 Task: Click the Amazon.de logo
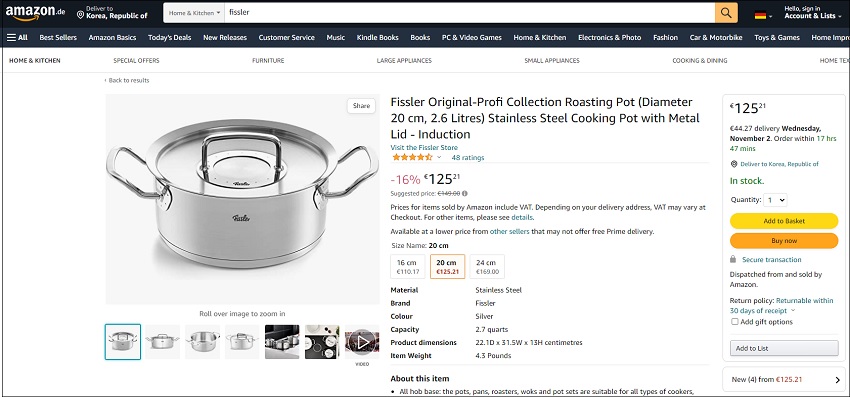click(35, 12)
